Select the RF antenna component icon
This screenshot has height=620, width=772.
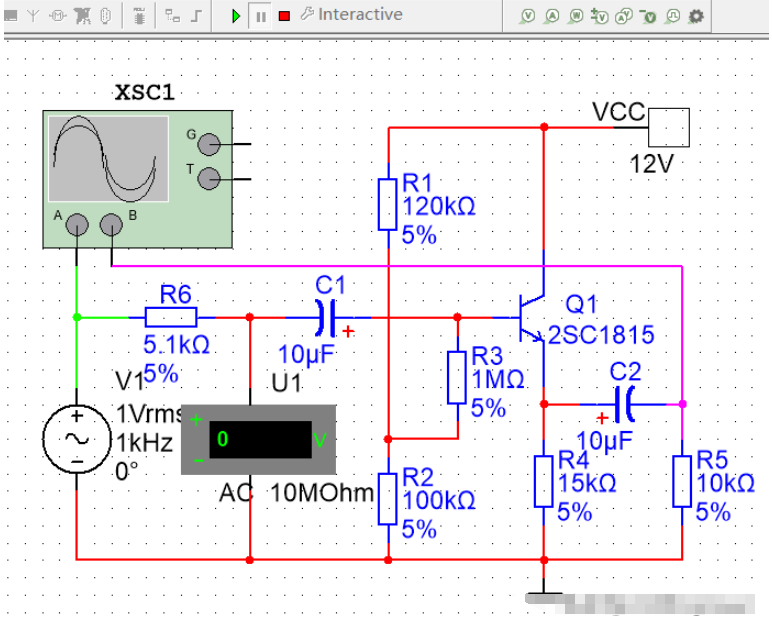pos(33,16)
